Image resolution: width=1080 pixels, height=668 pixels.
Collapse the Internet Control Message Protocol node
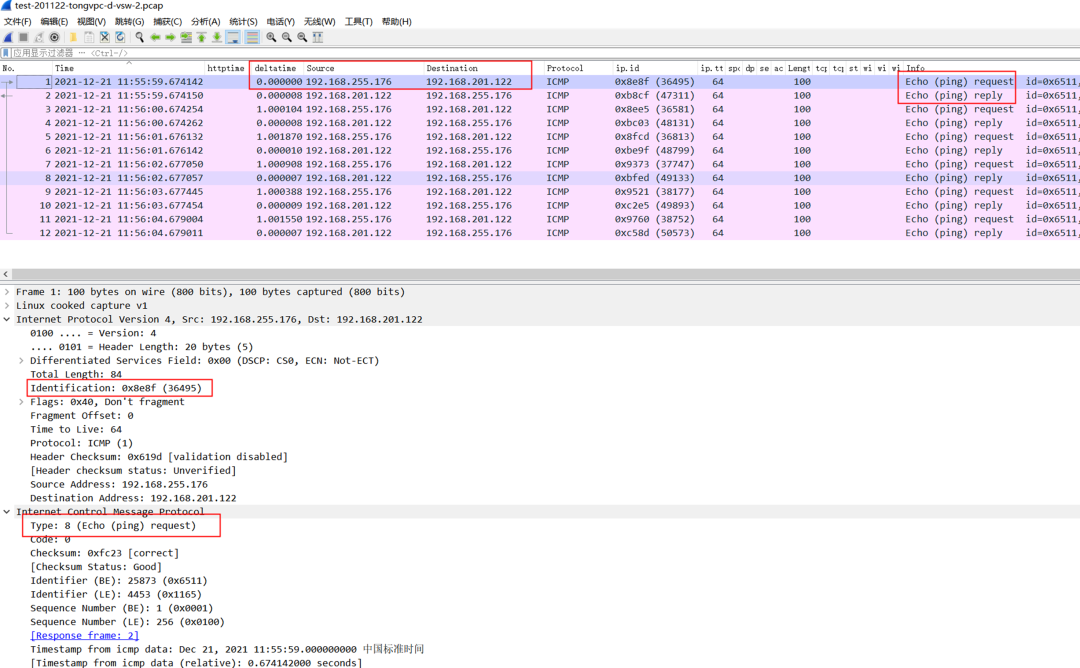7,512
